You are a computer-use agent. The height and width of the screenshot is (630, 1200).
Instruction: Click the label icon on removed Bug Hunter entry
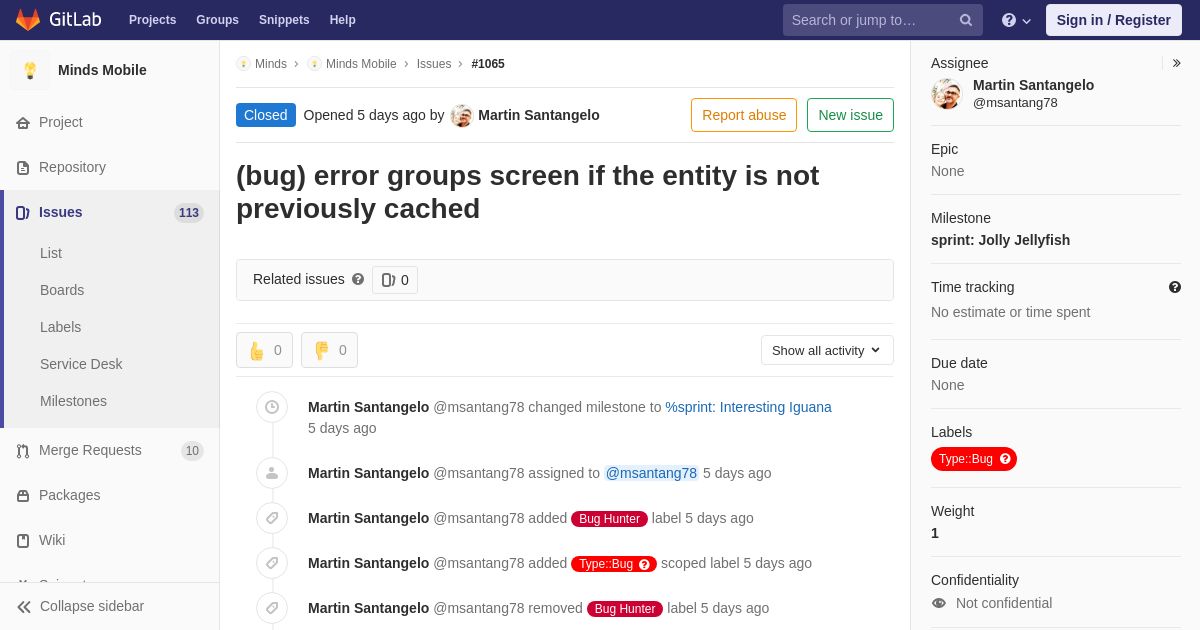click(272, 608)
